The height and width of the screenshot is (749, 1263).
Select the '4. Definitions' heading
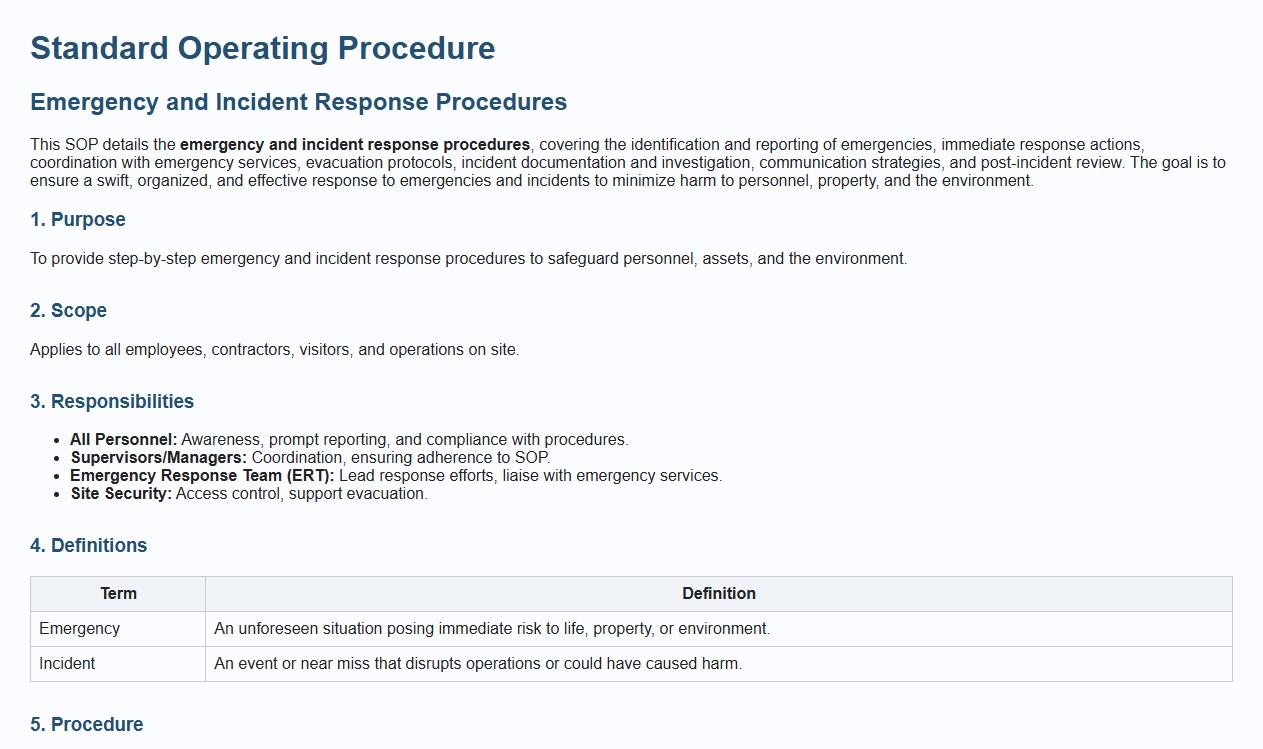tap(88, 546)
